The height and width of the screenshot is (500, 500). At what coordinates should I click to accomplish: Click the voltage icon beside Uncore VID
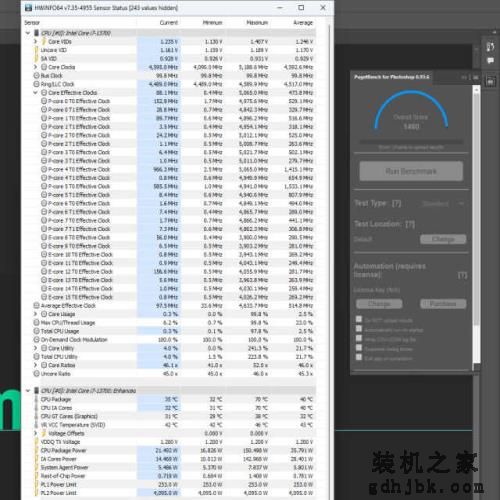[36, 50]
